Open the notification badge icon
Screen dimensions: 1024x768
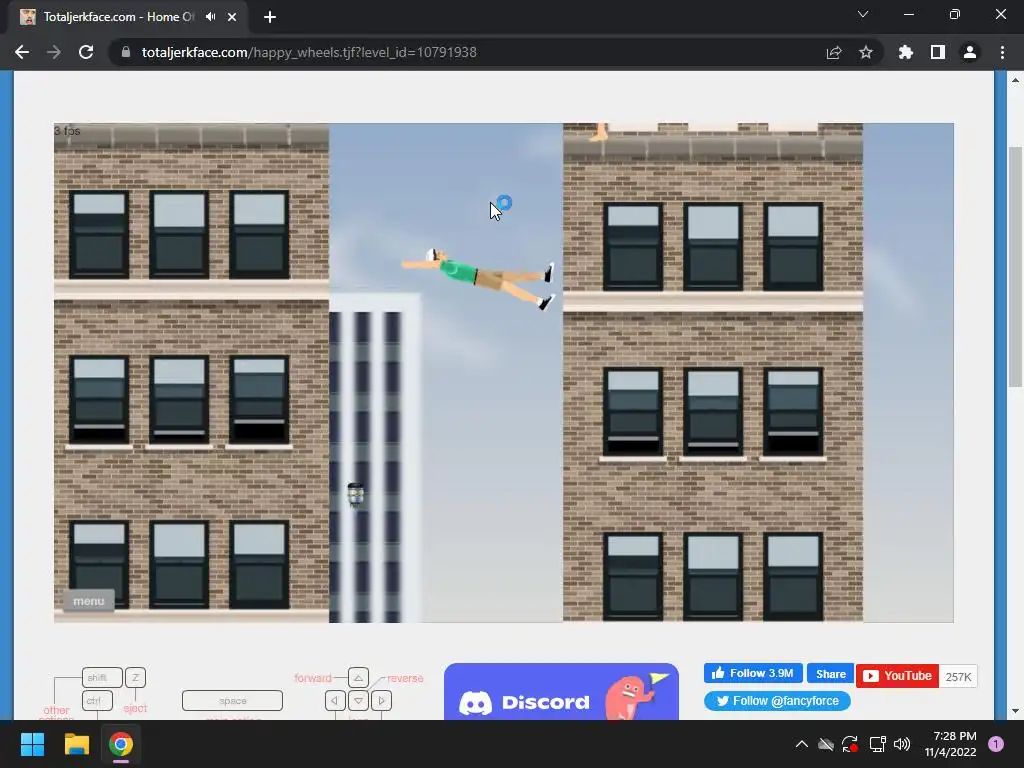[996, 744]
